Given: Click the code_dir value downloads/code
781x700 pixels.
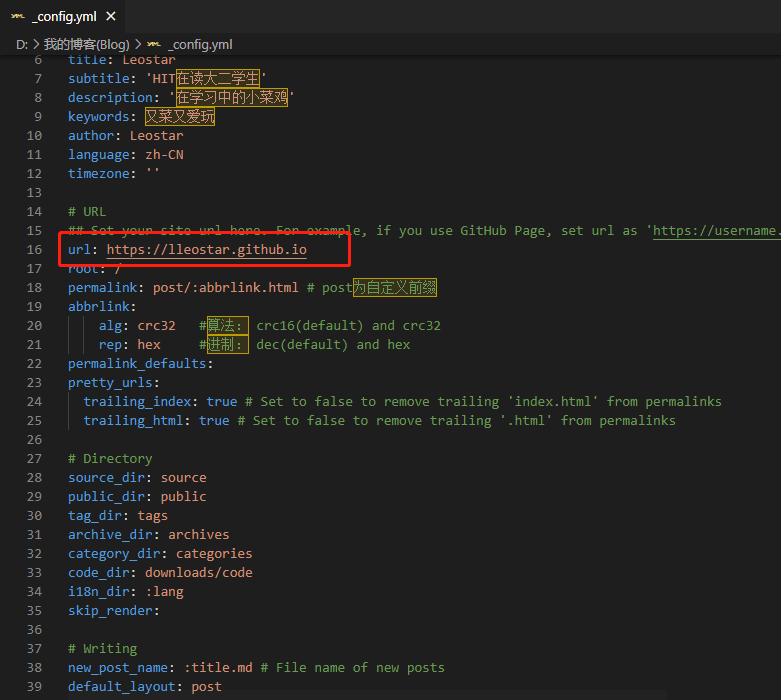Looking at the screenshot, I should pos(199,572).
